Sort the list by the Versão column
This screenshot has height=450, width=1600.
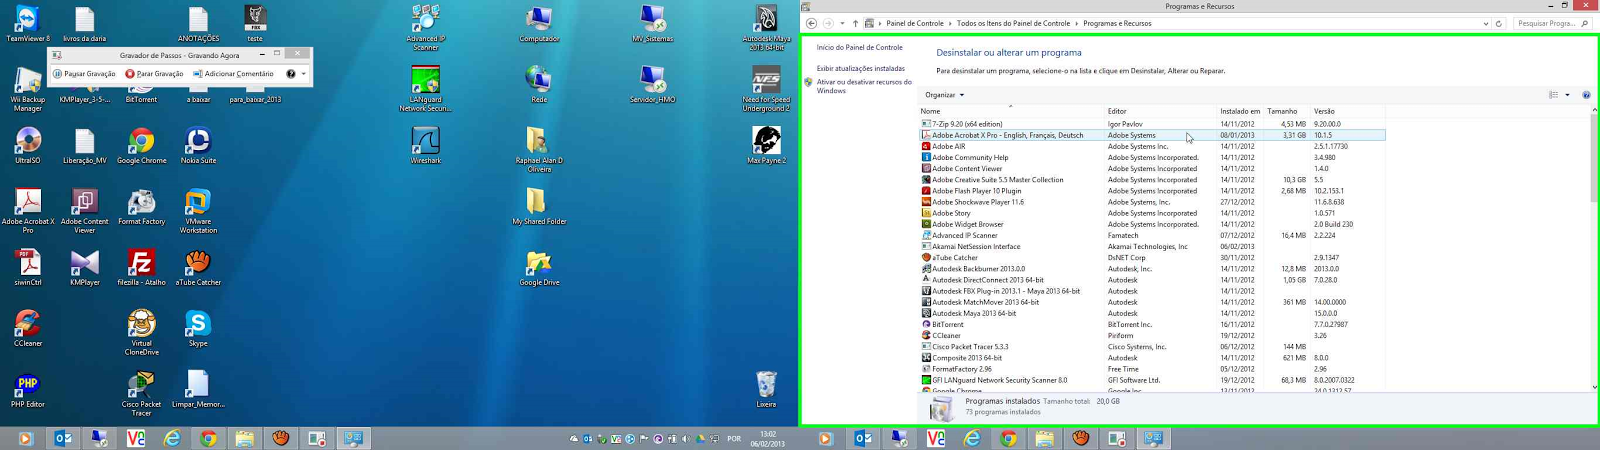point(1347,111)
